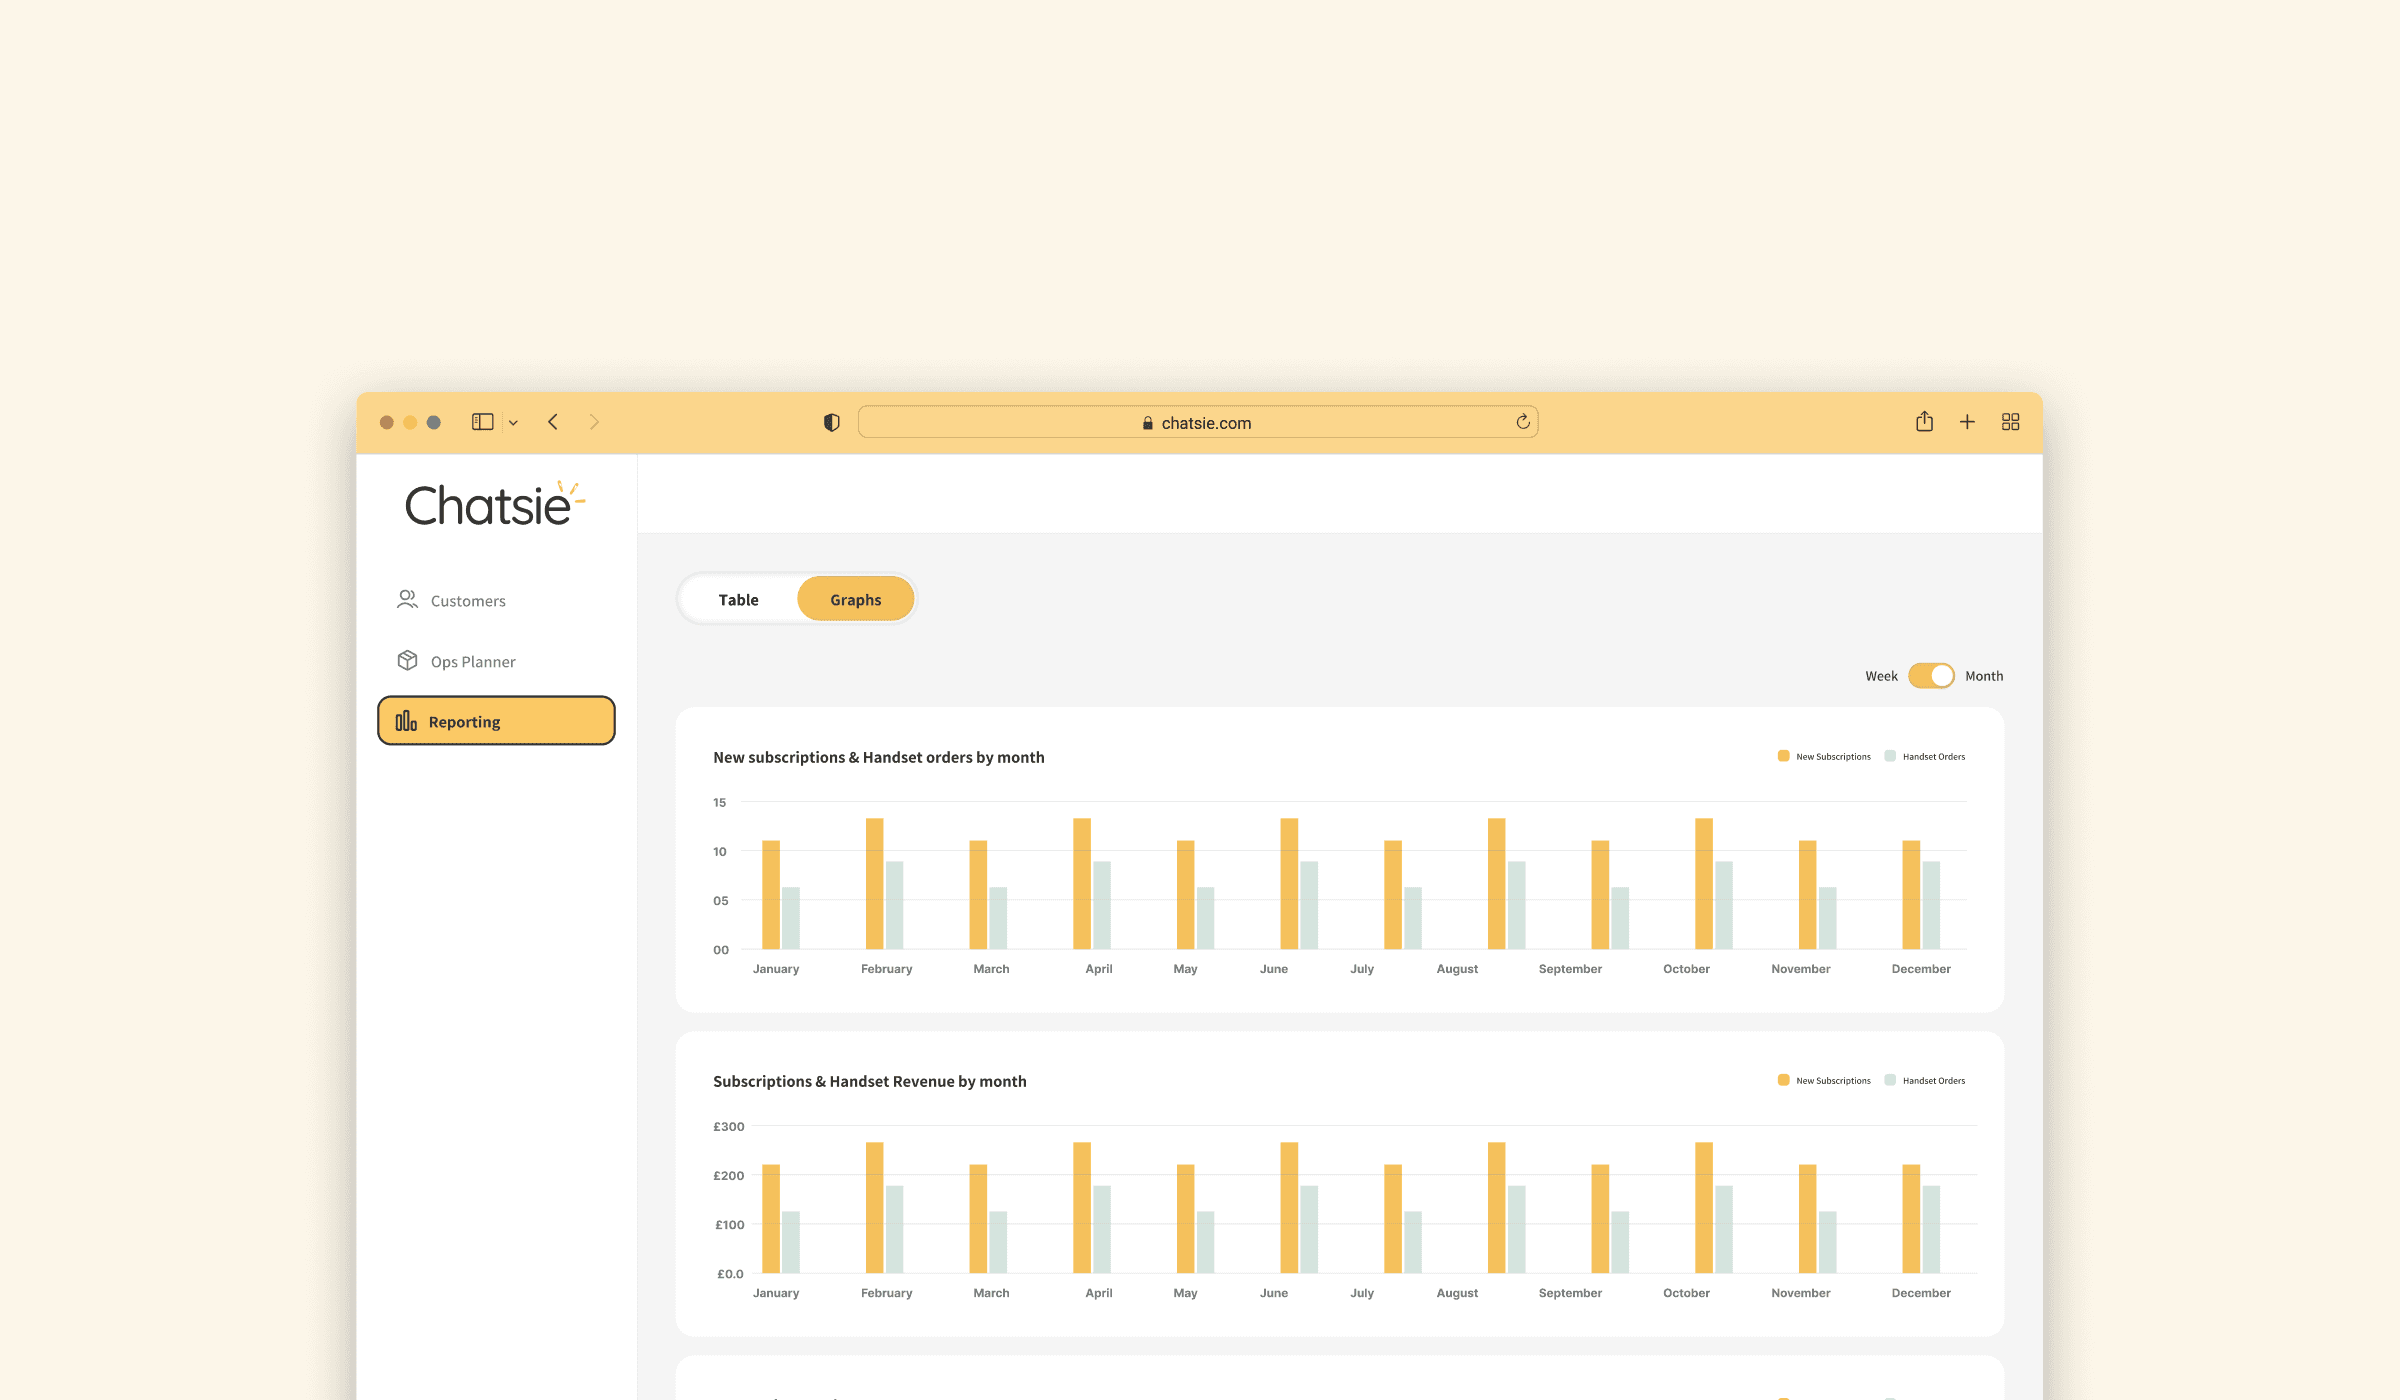Click the Ops Planner box icon
The image size is (2400, 1400).
click(407, 660)
